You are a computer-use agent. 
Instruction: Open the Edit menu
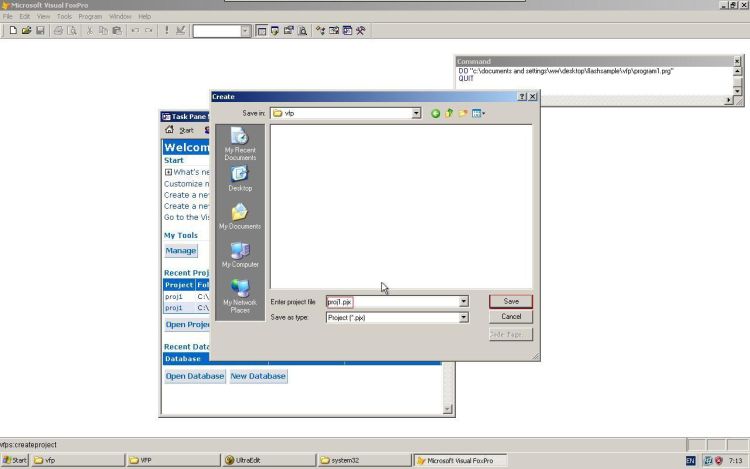(x=24, y=16)
